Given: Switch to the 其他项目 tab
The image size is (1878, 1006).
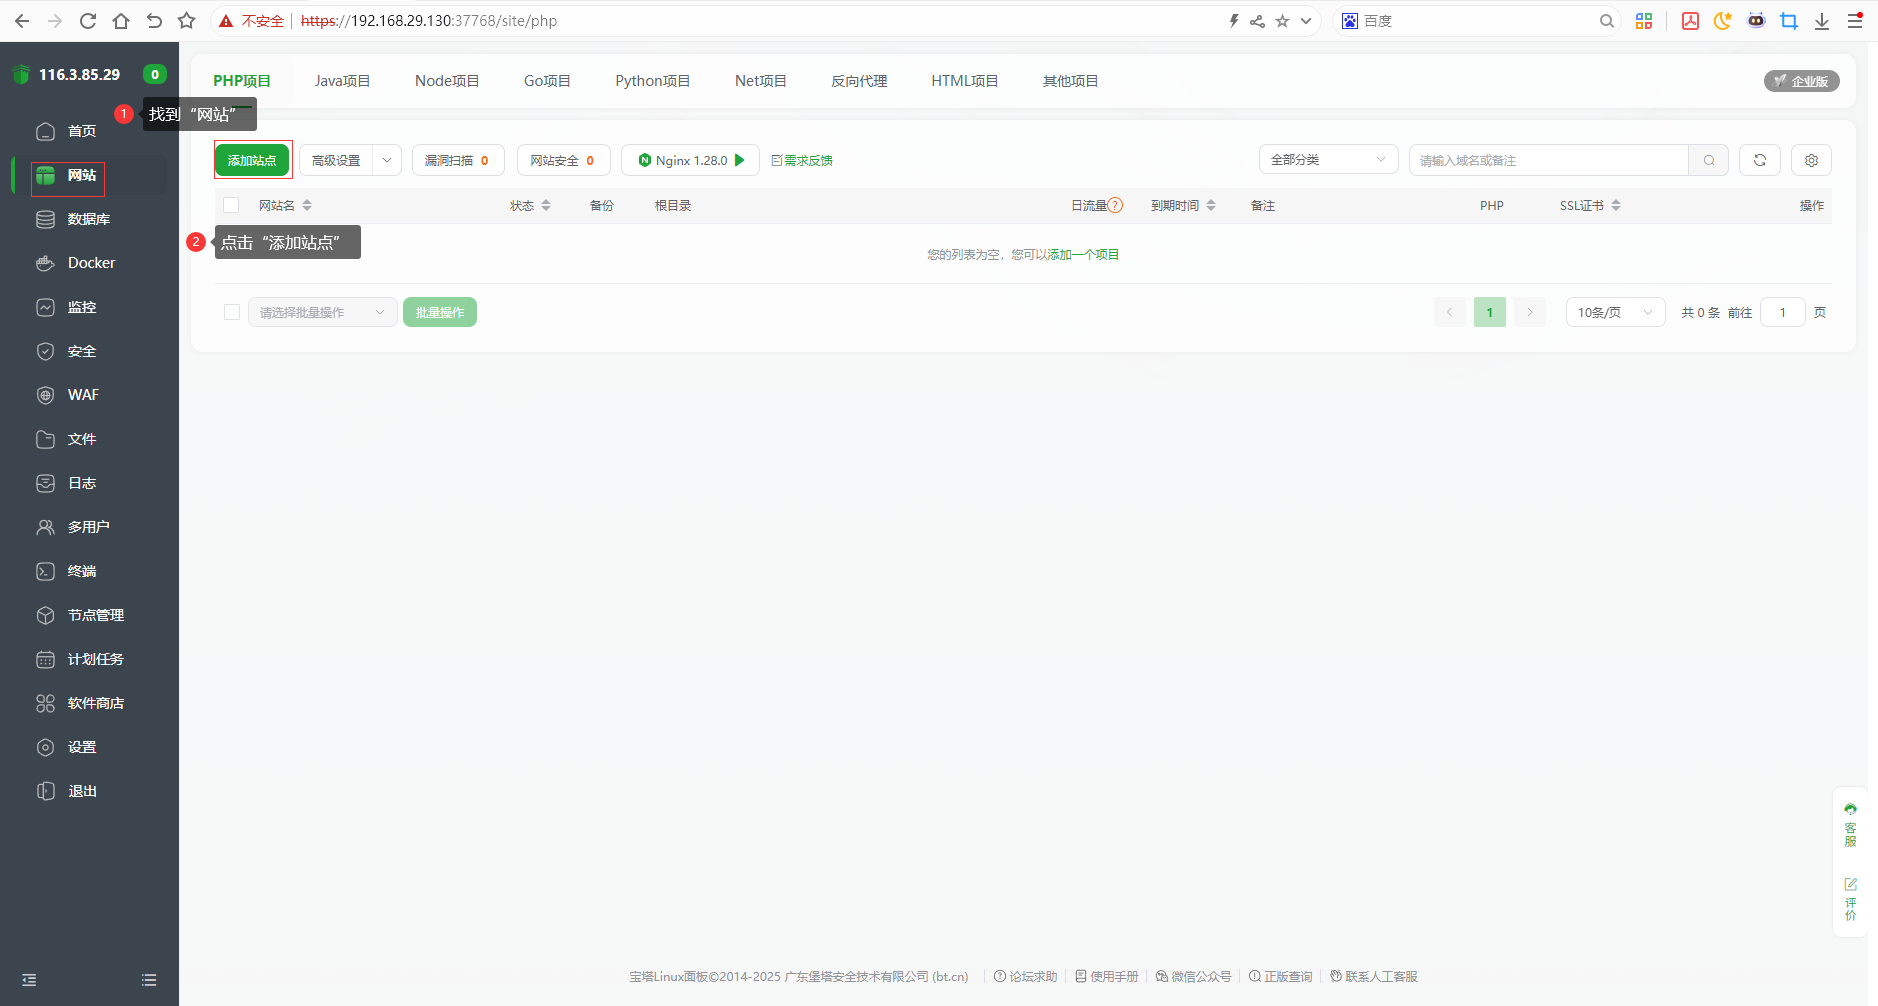Looking at the screenshot, I should coord(1070,81).
